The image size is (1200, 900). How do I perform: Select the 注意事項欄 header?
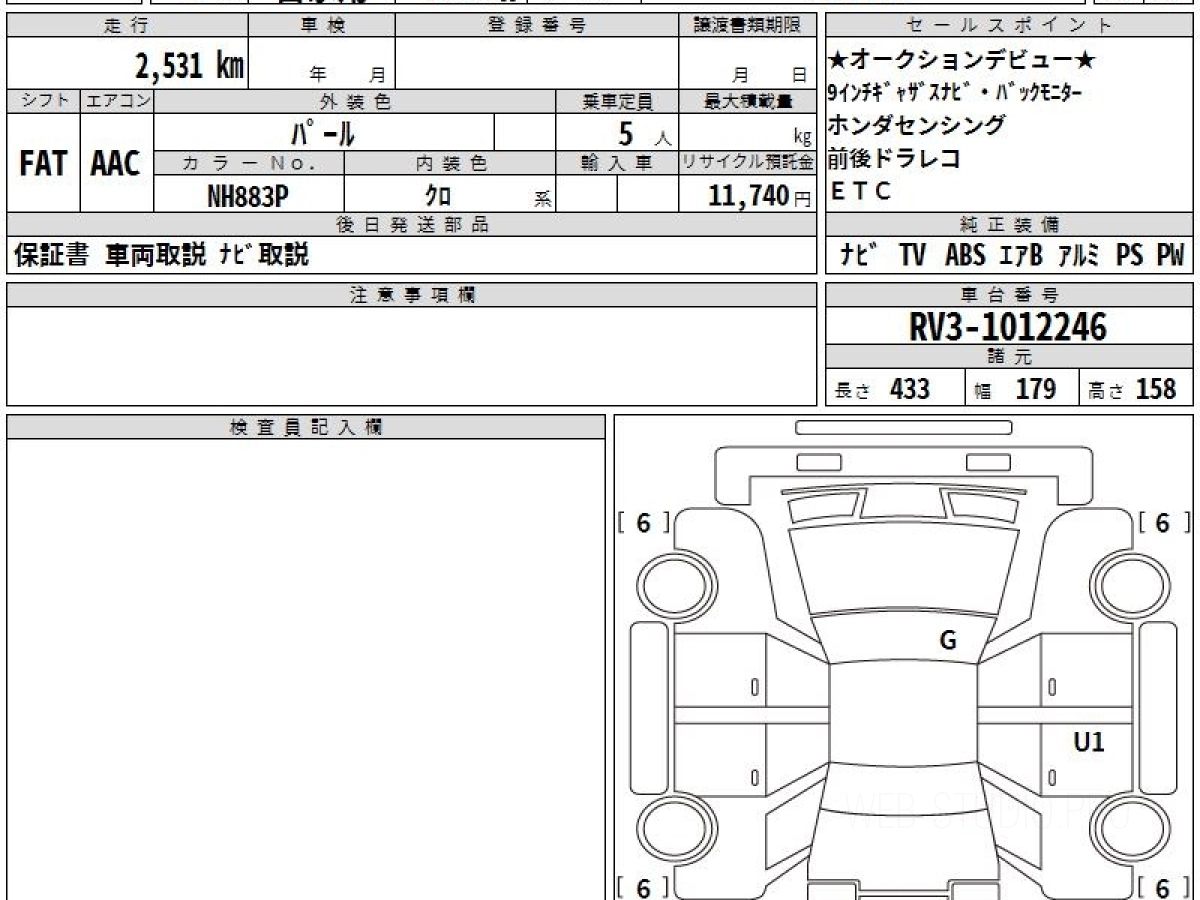[x=412, y=295]
